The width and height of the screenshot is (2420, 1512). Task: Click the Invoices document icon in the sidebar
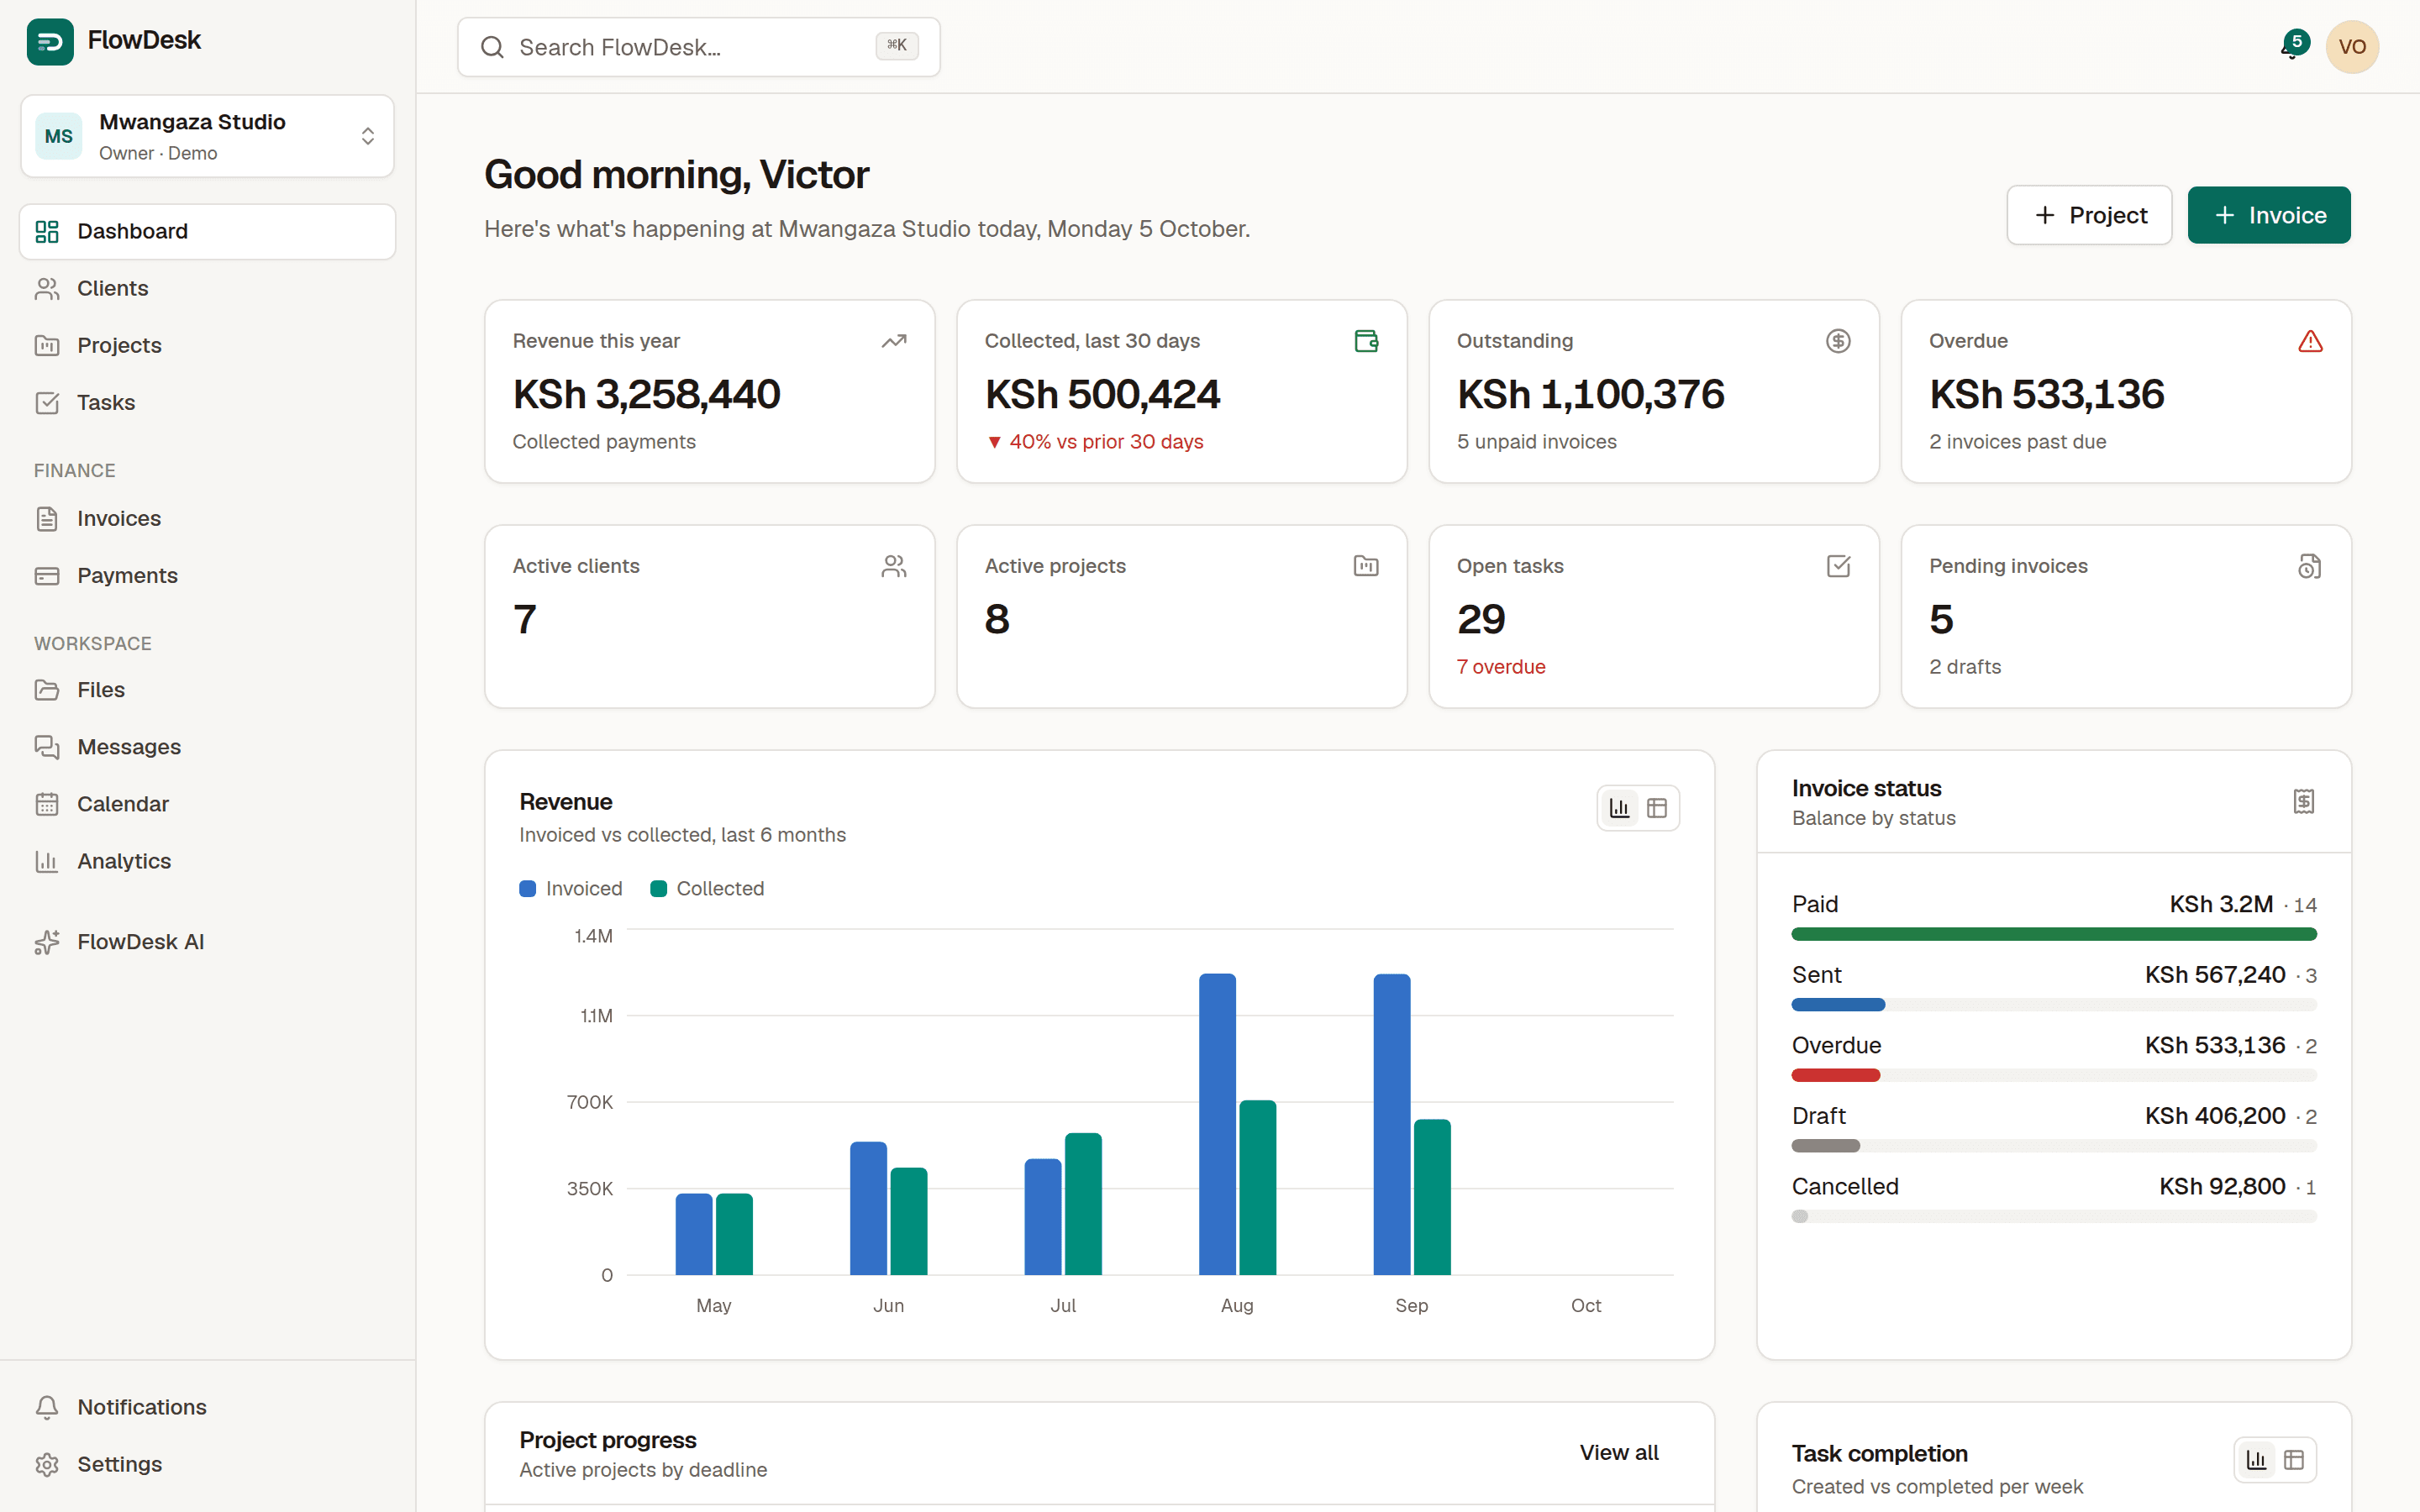[47, 519]
